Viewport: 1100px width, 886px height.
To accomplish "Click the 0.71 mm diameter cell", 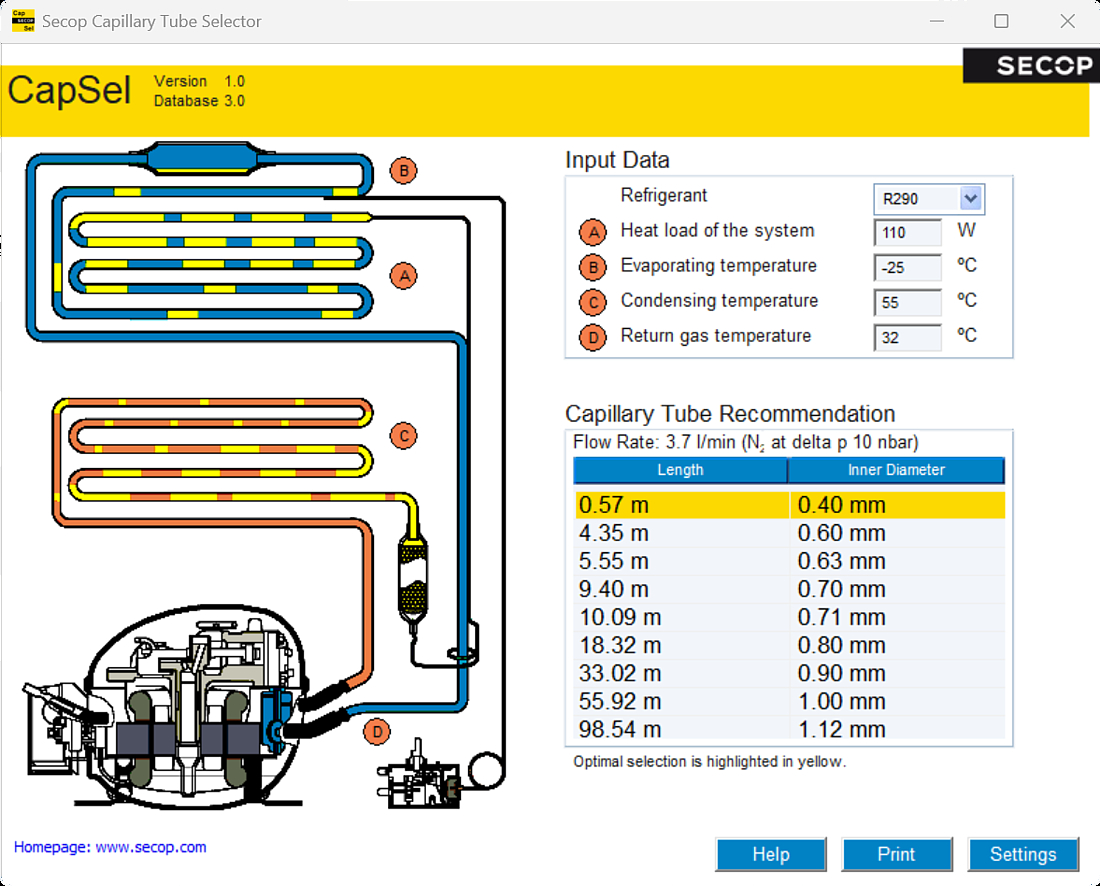I will (898, 617).
